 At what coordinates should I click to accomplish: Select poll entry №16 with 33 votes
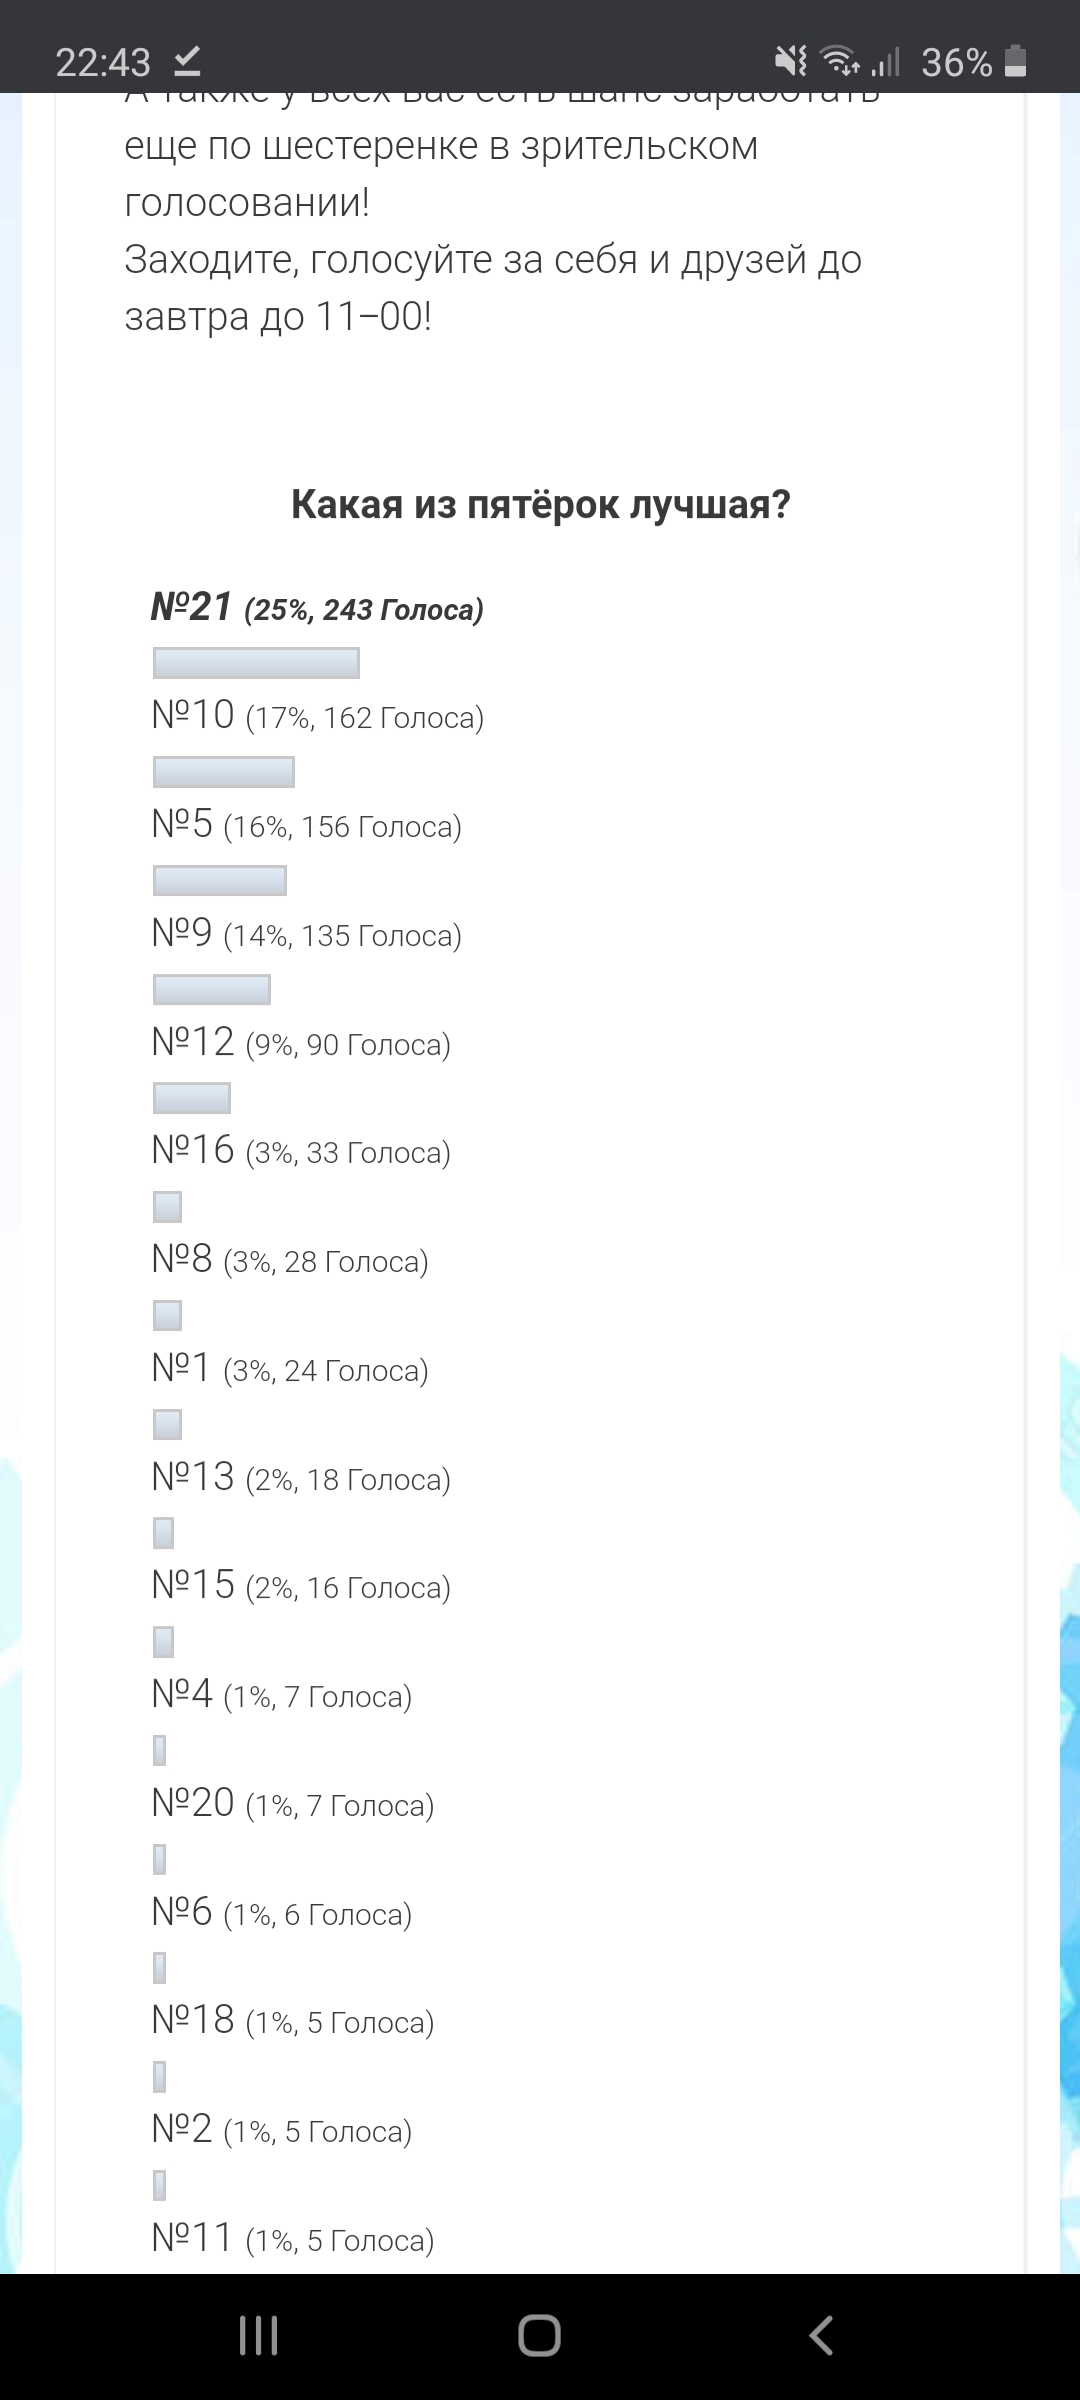301,1151
